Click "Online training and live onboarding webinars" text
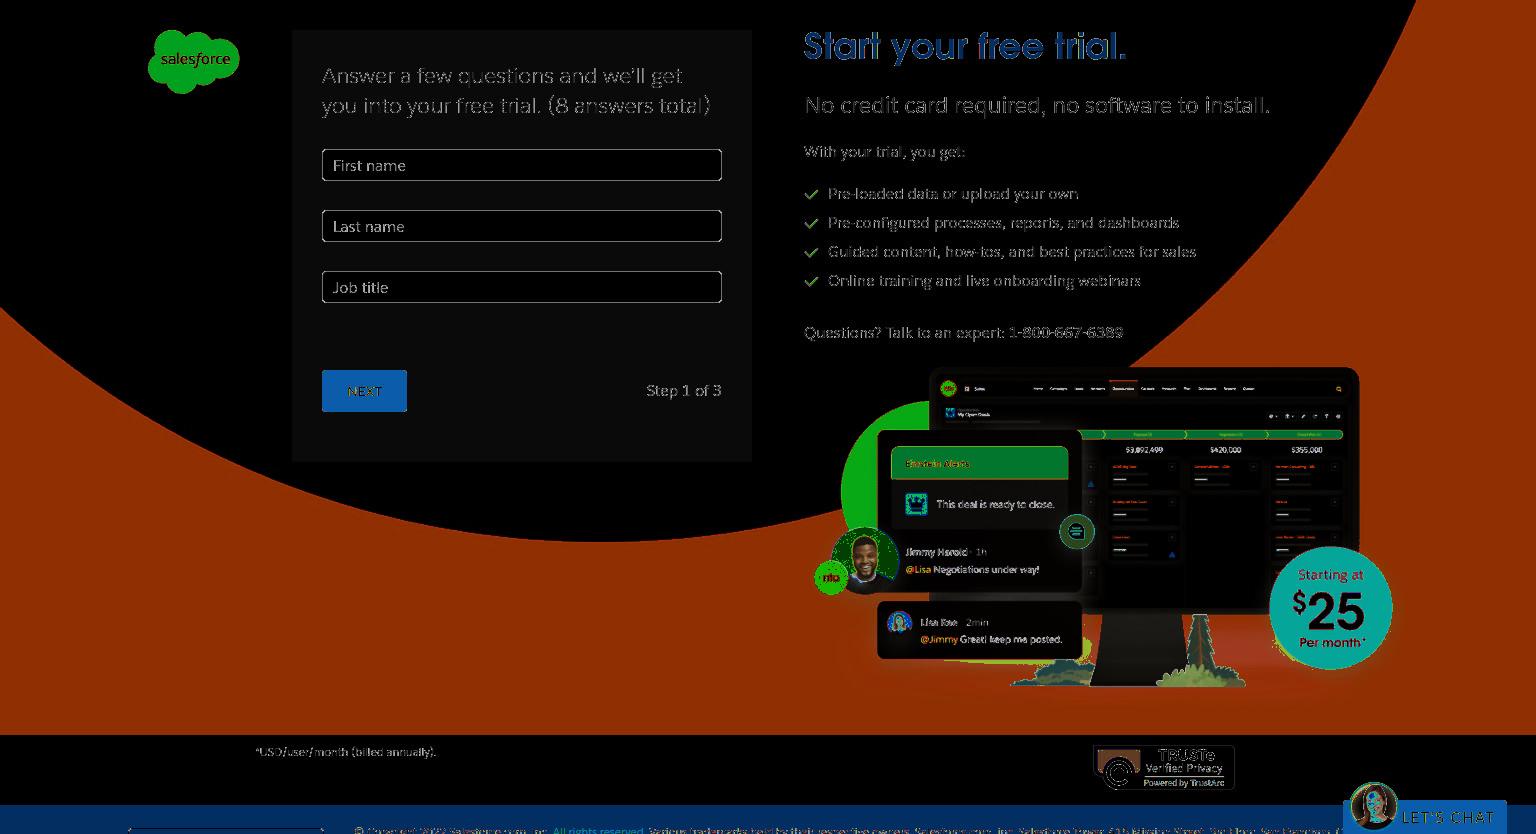This screenshot has width=1536, height=834. click(984, 281)
